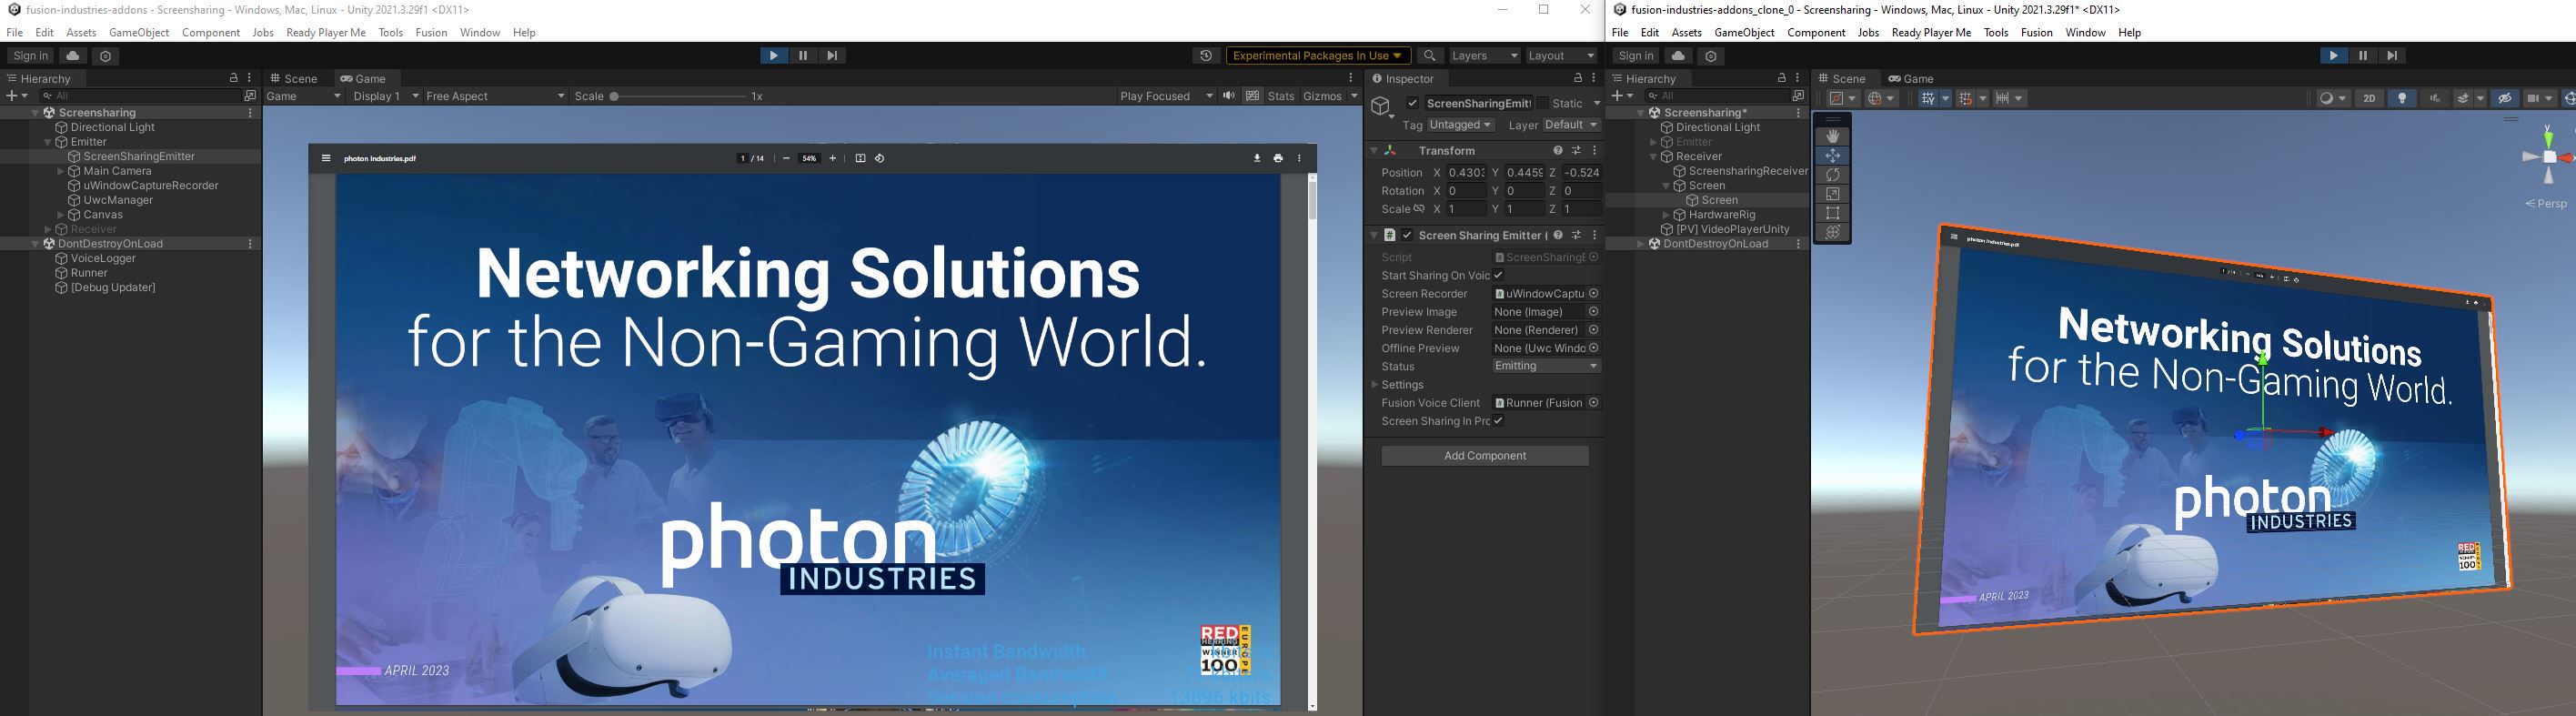Click the version control icon beside cloud, left window
The width and height of the screenshot is (2576, 716).
pos(105,56)
